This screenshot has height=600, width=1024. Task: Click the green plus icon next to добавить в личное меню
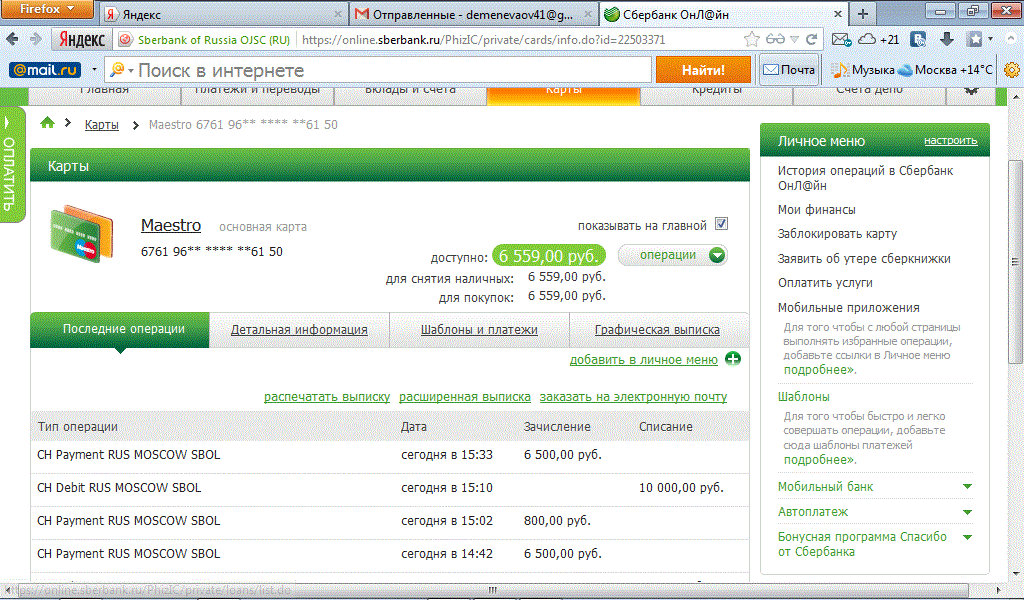(x=733, y=359)
